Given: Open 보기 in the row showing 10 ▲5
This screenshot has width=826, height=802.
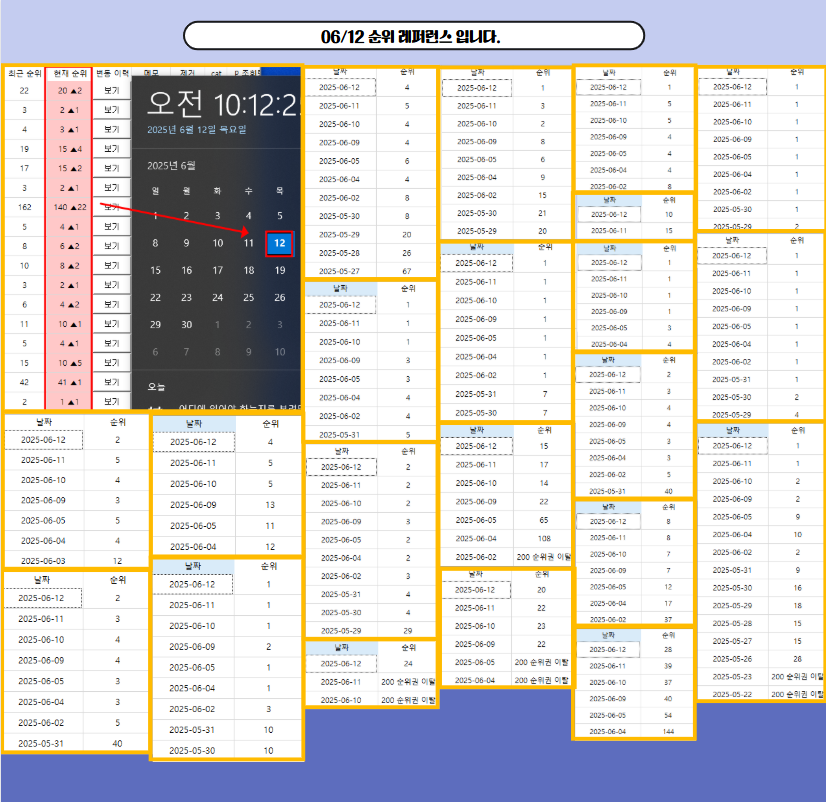Looking at the screenshot, I should click(x=111, y=363).
